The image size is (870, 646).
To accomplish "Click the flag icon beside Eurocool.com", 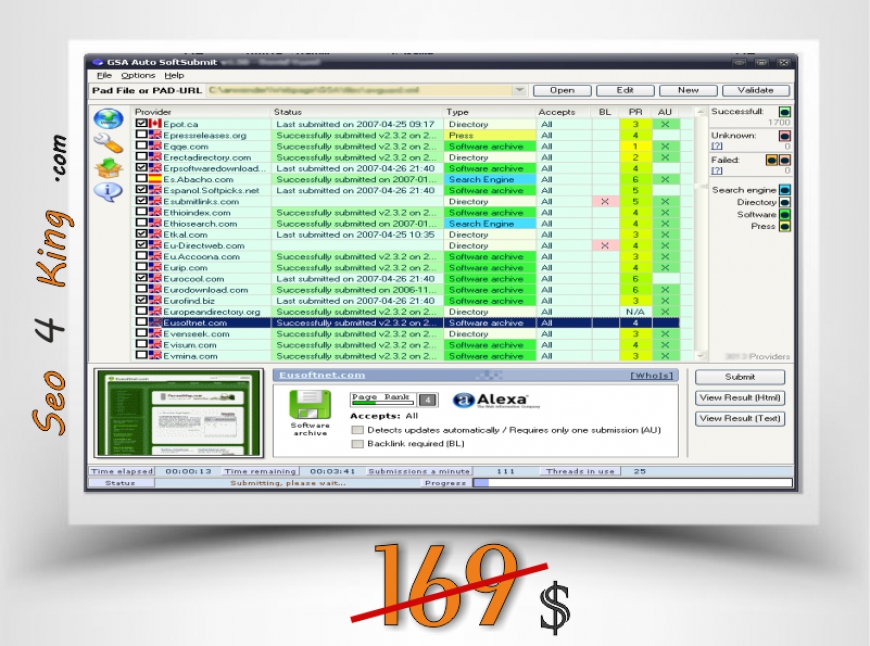I will pyautogui.click(x=155, y=279).
